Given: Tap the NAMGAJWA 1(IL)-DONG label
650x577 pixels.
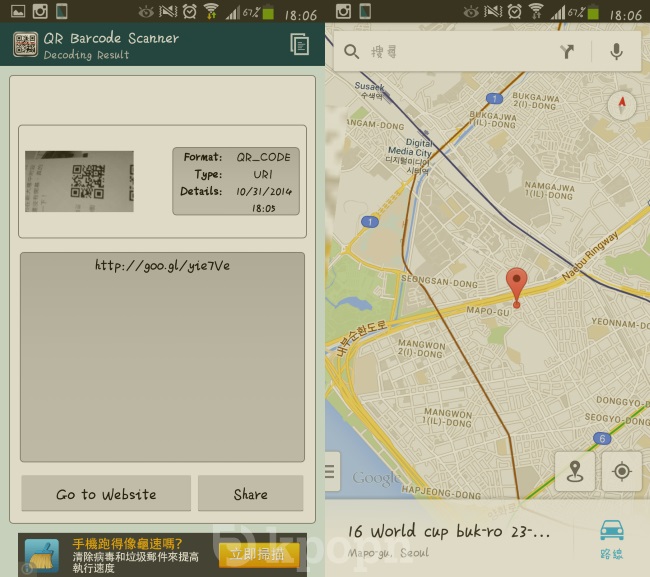Looking at the screenshot, I should point(550,191).
